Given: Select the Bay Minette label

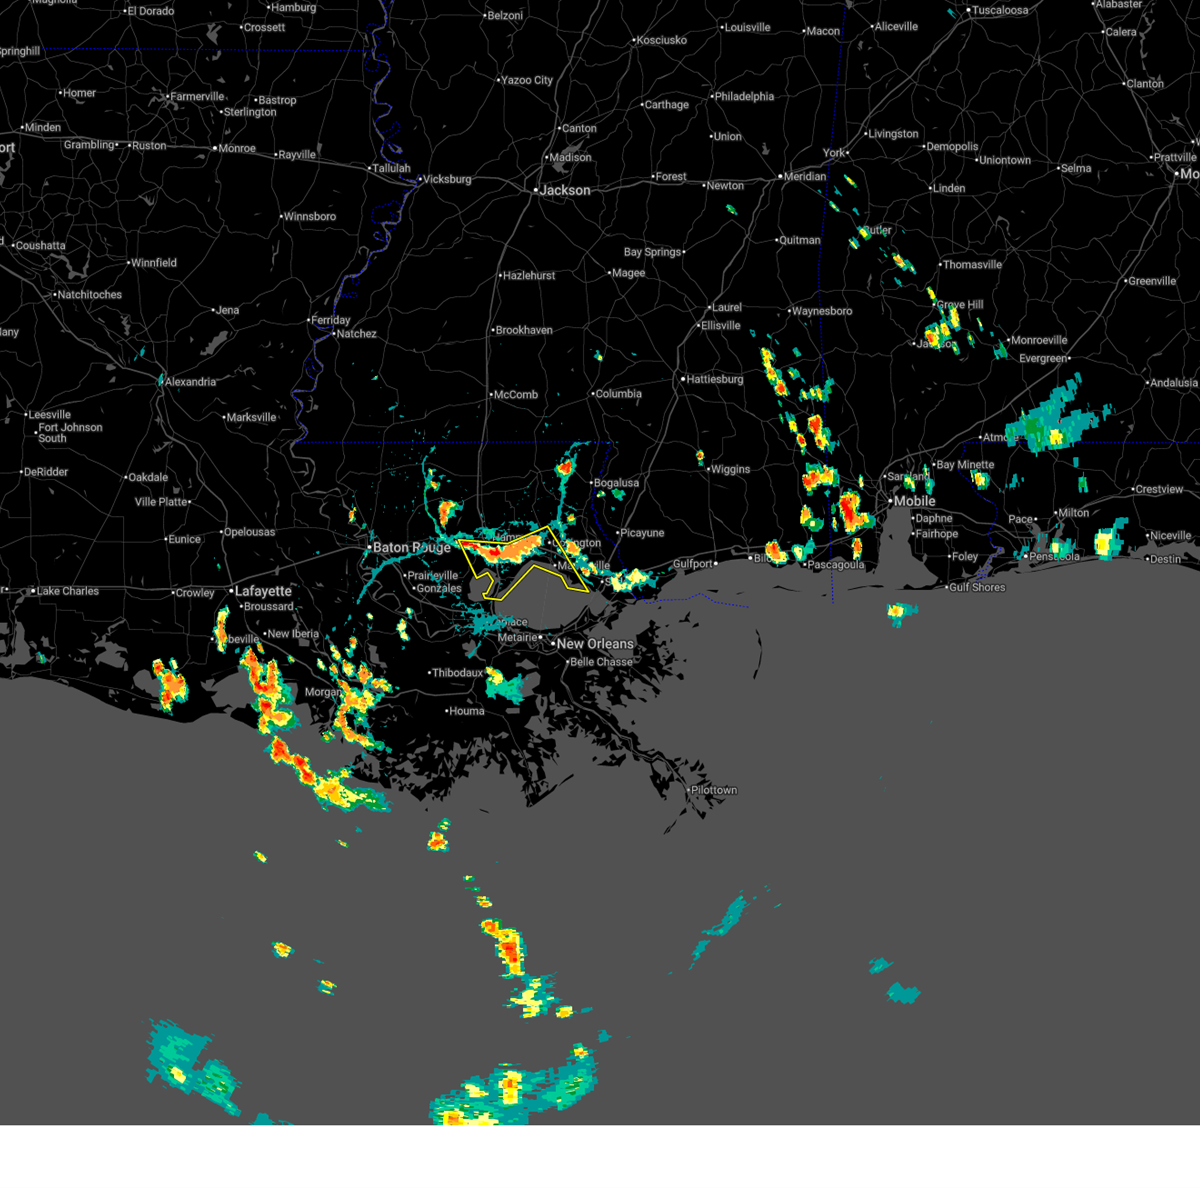Looking at the screenshot, I should coord(966,465).
